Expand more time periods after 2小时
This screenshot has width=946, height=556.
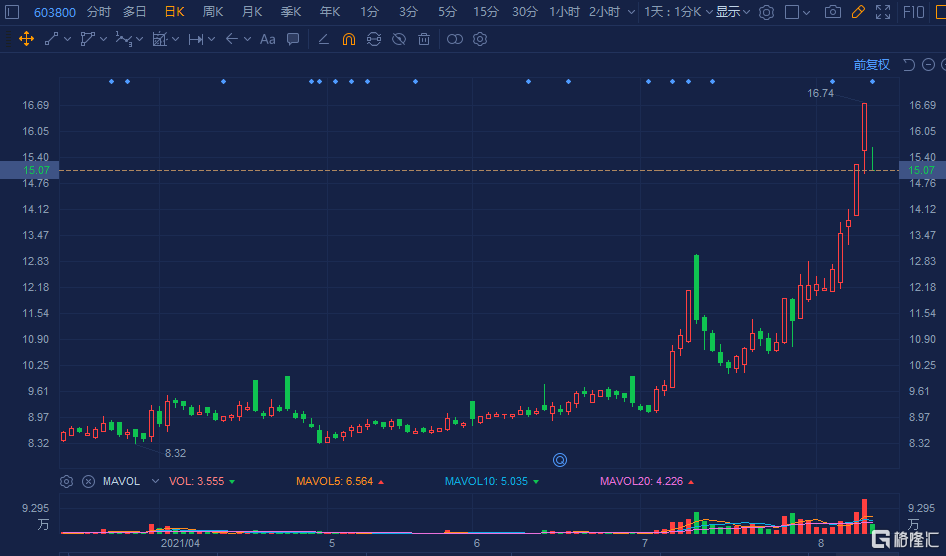point(631,12)
